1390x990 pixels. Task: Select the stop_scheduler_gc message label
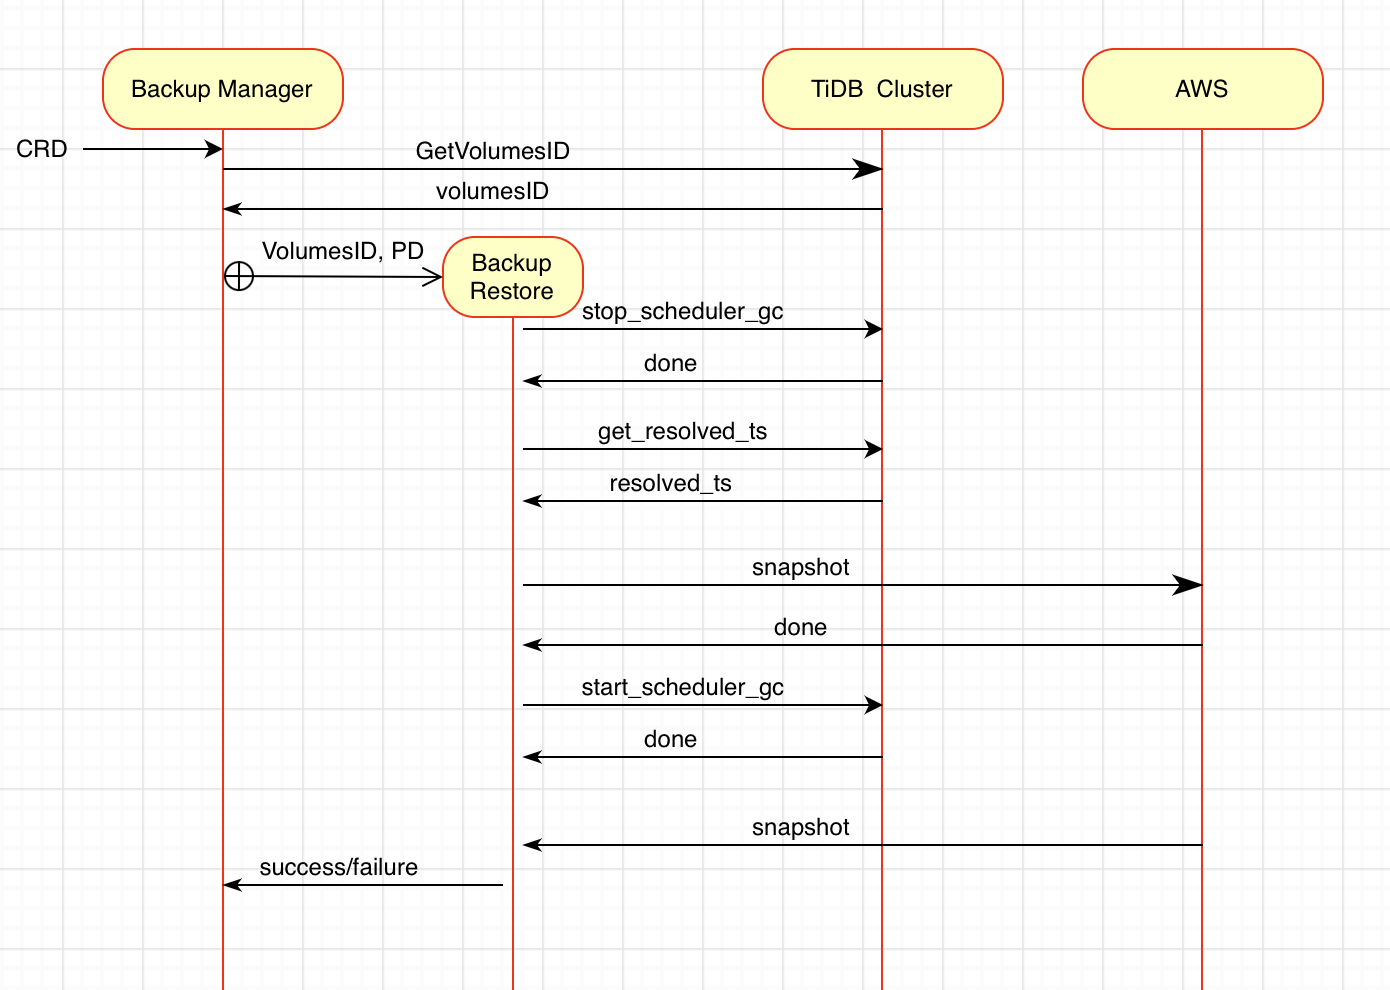point(683,311)
